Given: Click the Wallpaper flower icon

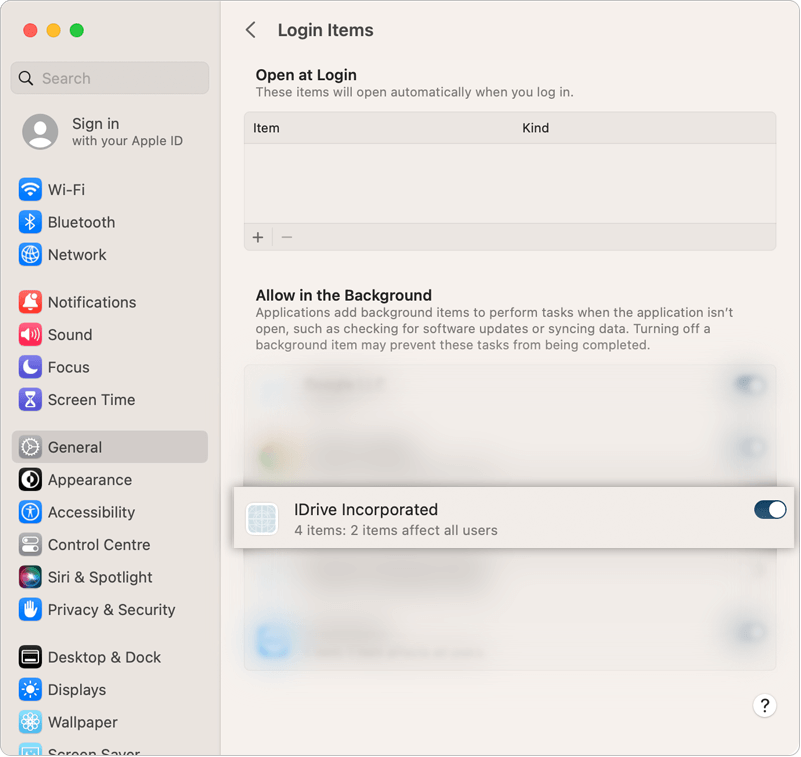Looking at the screenshot, I should (30, 722).
